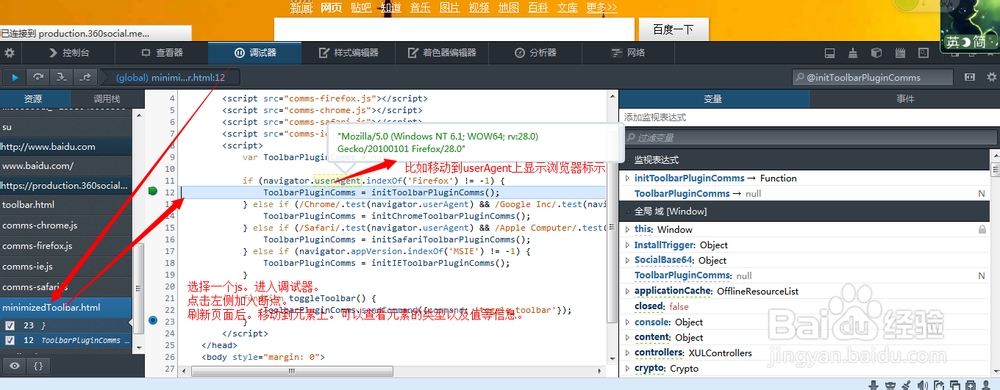
Task: Click the Step Over debugger icon
Action: [x=38, y=77]
